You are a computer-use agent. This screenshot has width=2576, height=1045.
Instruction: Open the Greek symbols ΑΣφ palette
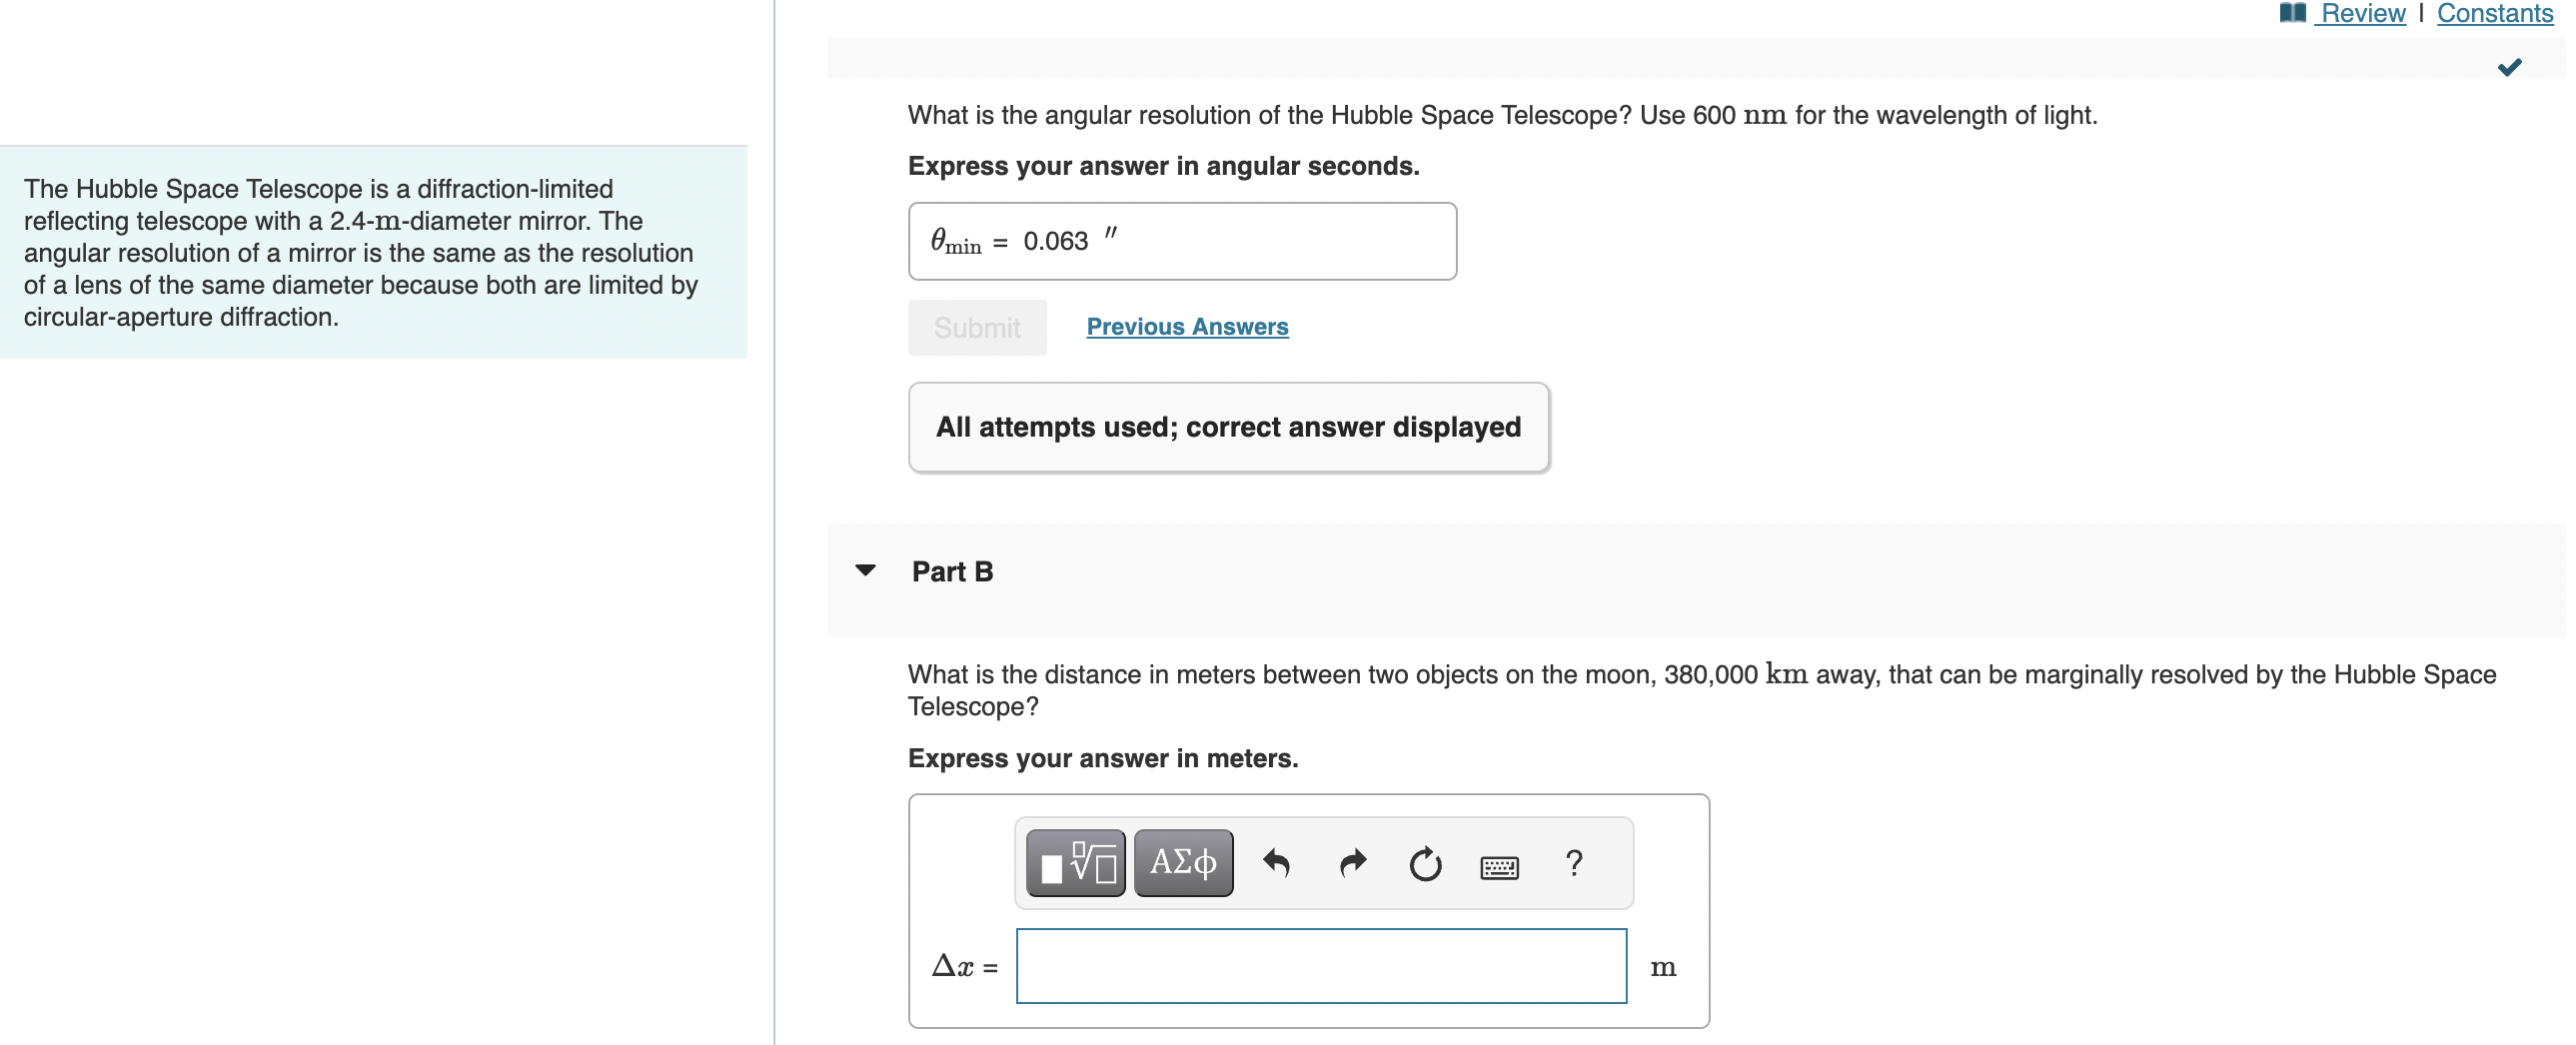point(1182,862)
